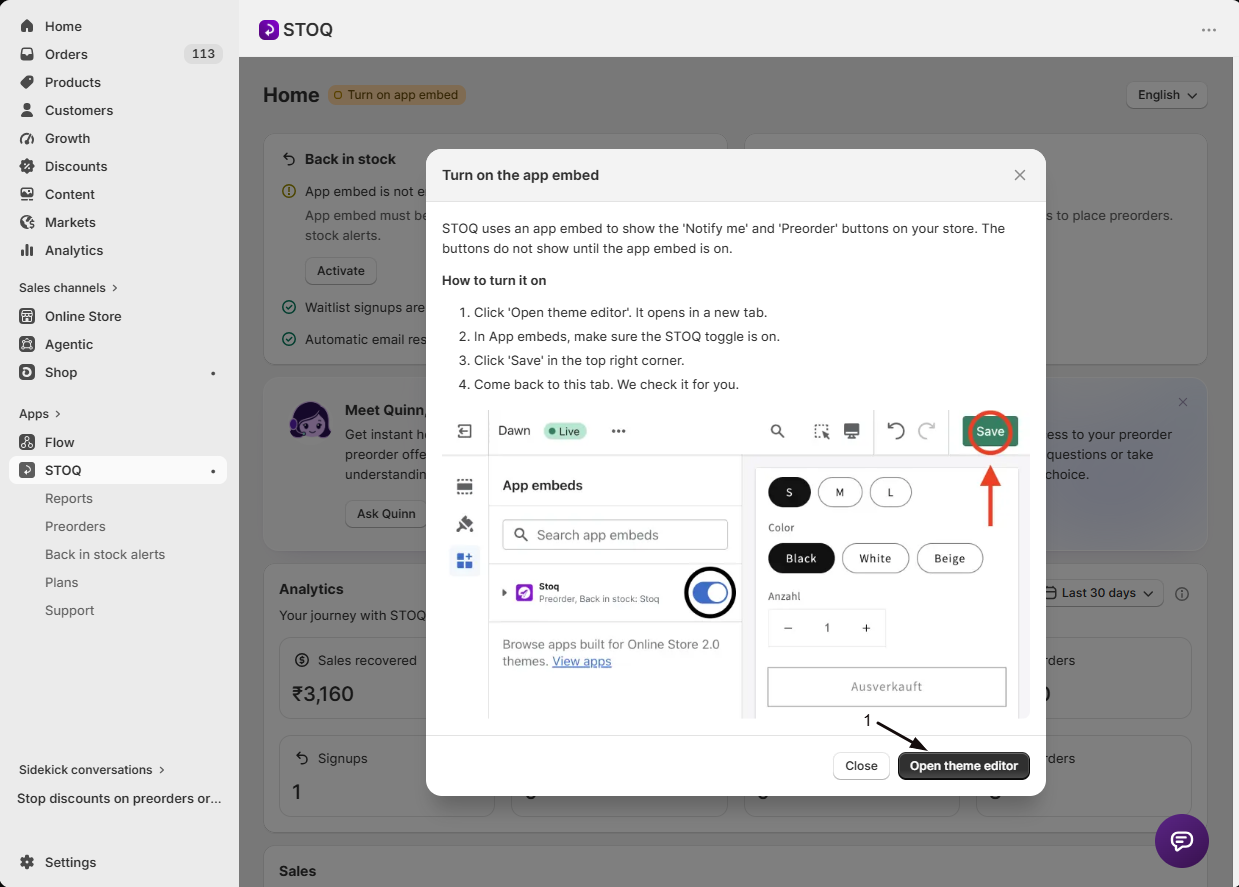Screen dimensions: 1239x887
Task: Click the Analytics section heading
Action: 311,589
